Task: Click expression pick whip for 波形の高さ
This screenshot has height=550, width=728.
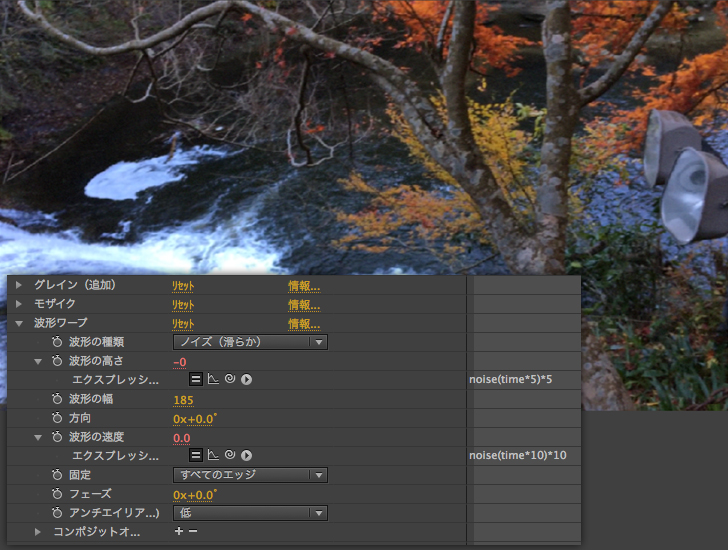Action: pos(229,380)
